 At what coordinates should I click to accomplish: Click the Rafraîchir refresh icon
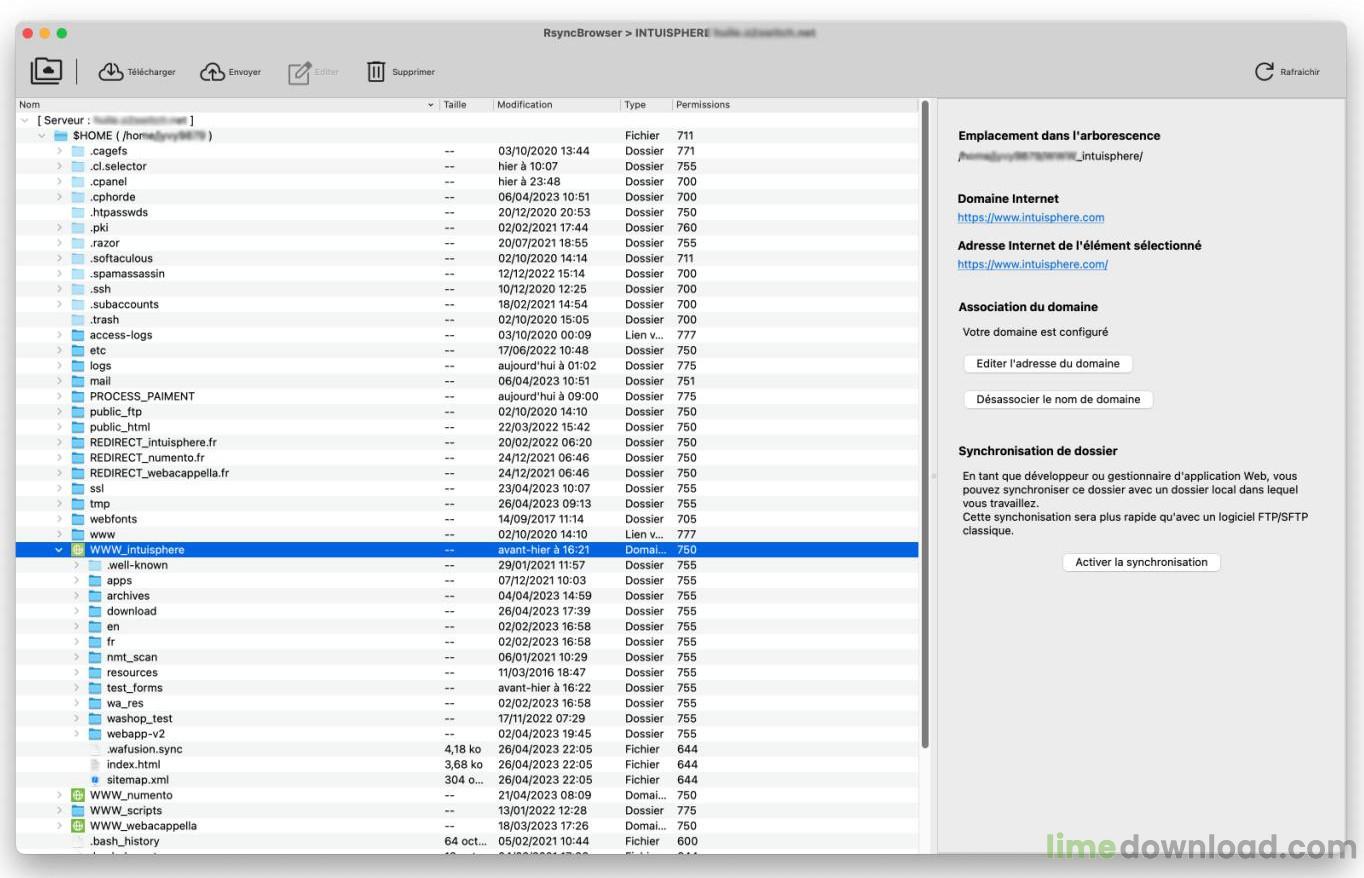1264,70
